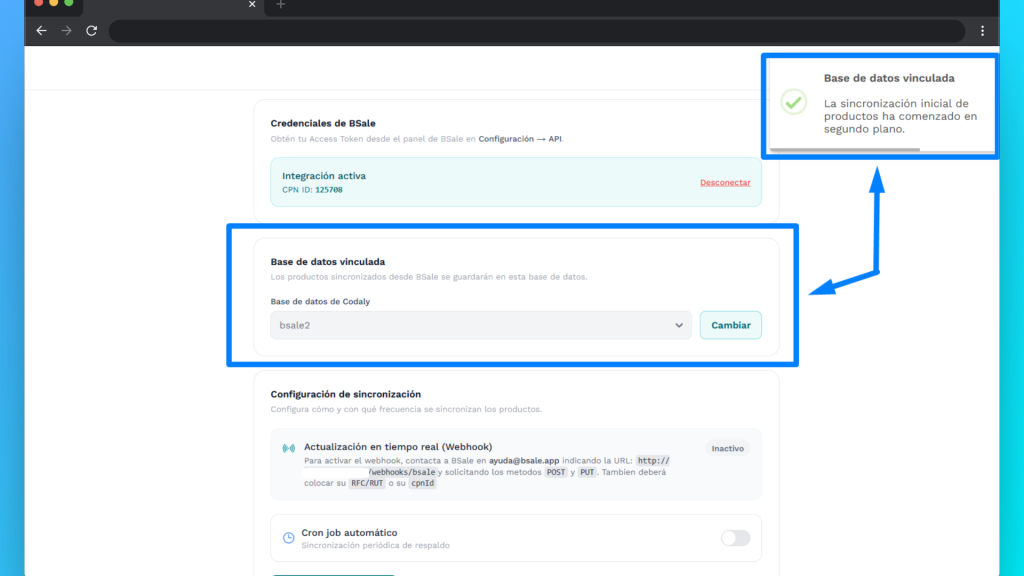The height and width of the screenshot is (576, 1024).
Task: Click the Configuración → API text
Action: pyautogui.click(x=520, y=139)
